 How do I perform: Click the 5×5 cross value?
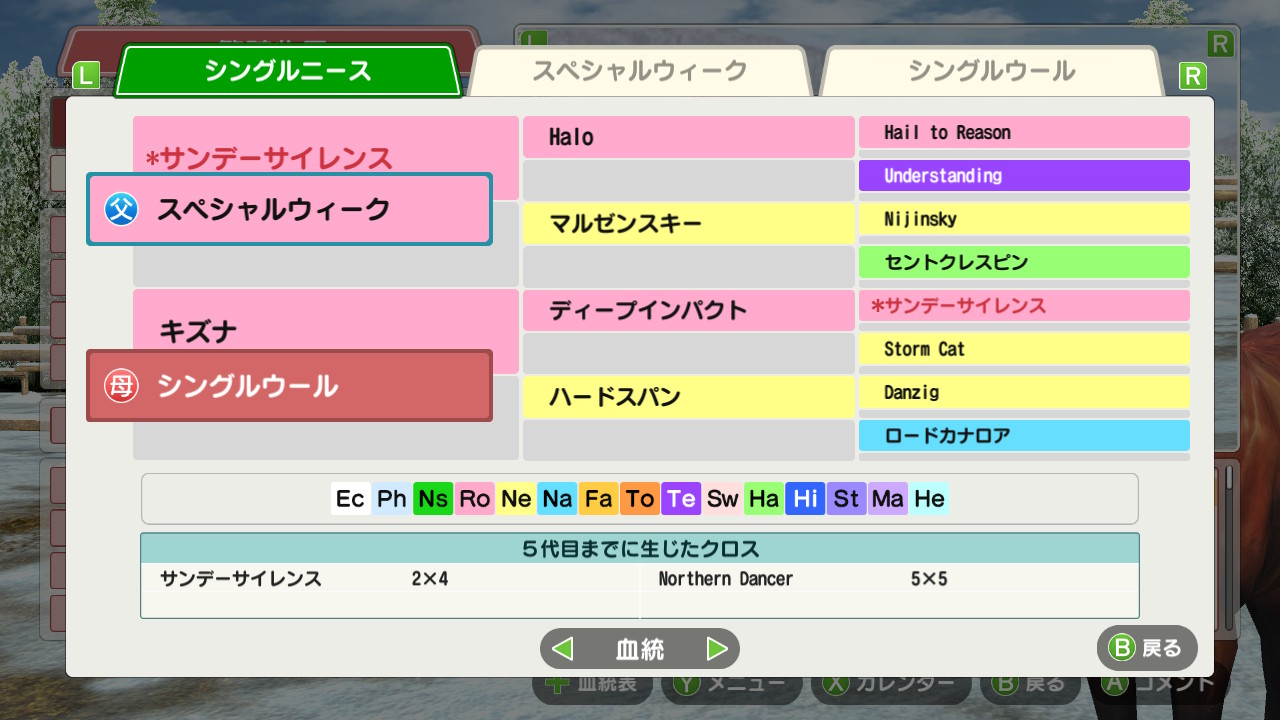[x=929, y=578]
